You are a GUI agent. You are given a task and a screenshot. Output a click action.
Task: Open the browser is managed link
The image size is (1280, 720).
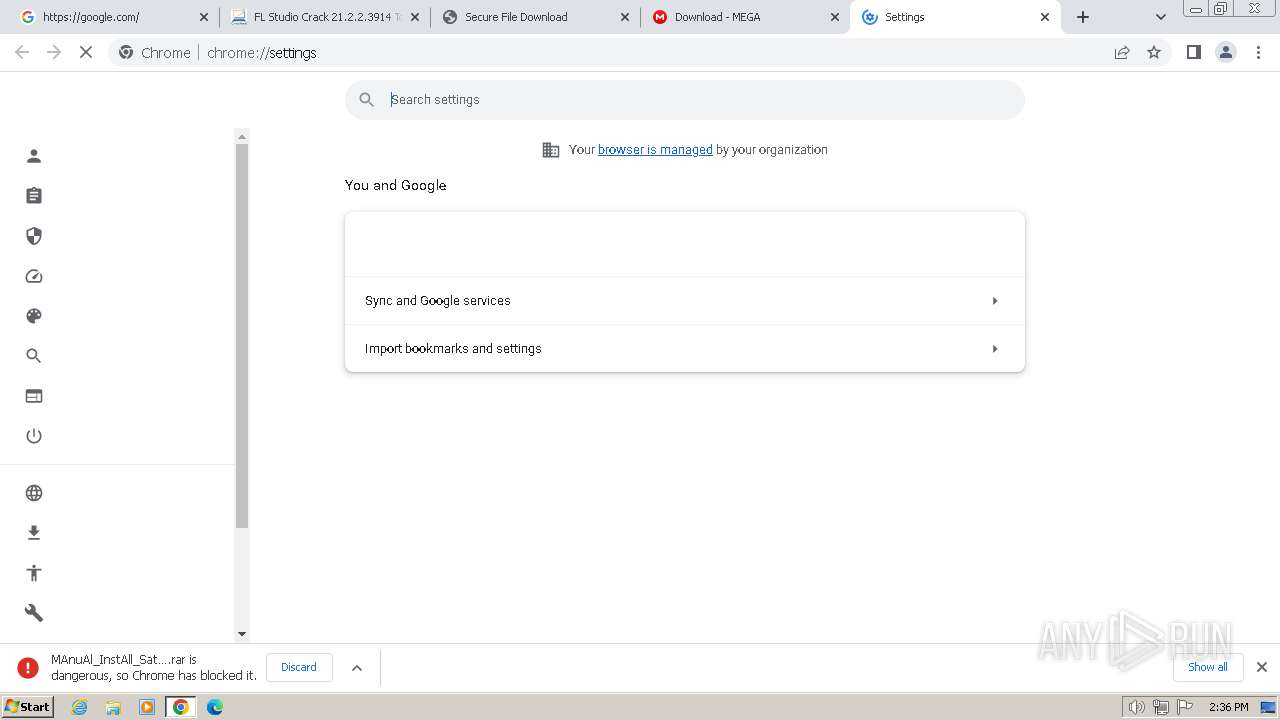click(655, 150)
